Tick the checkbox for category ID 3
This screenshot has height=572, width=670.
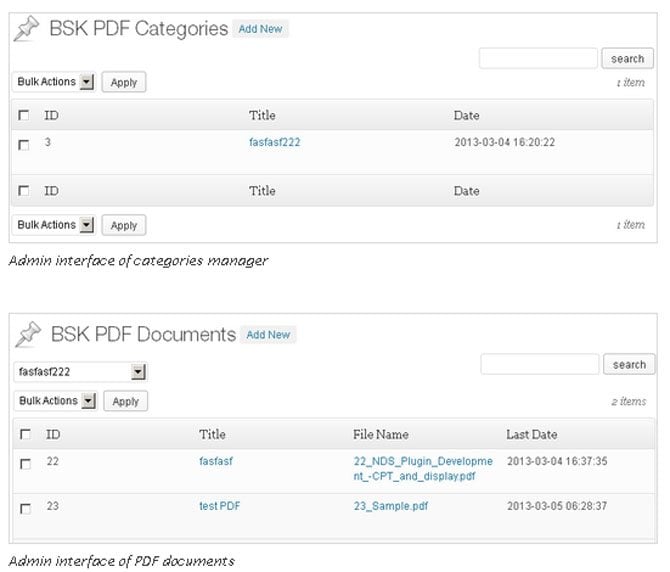tap(24, 145)
